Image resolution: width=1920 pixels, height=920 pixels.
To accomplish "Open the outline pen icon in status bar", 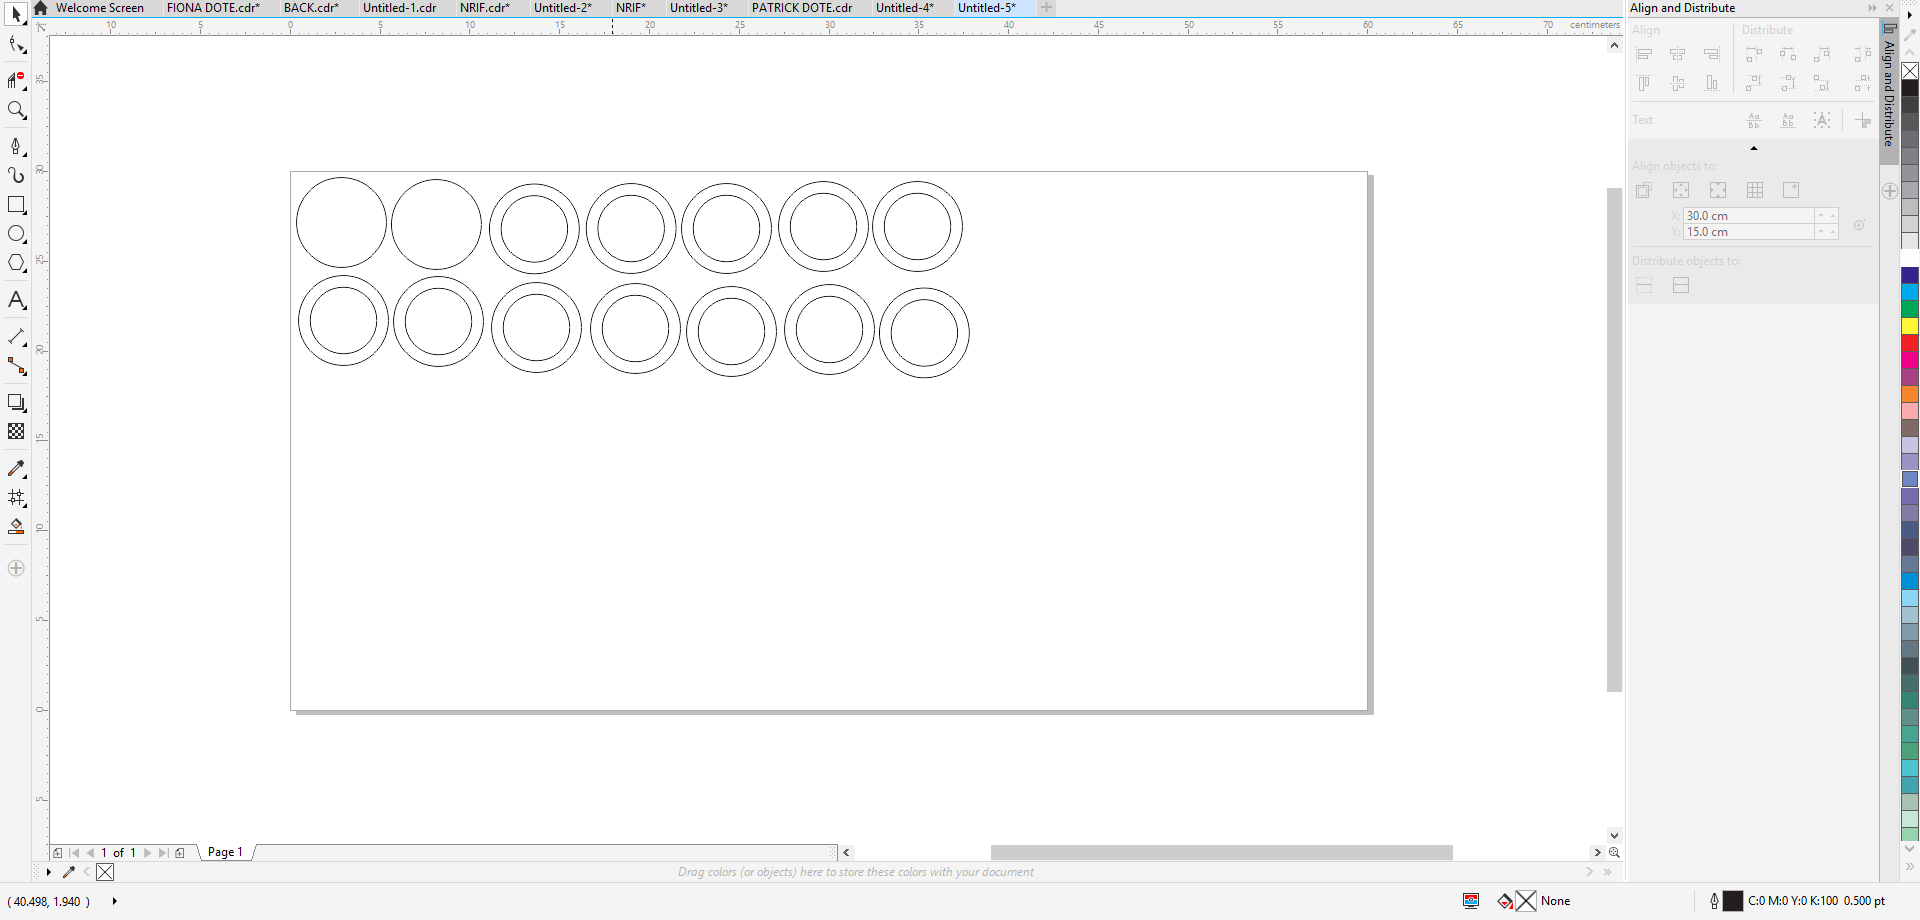I will [1714, 901].
